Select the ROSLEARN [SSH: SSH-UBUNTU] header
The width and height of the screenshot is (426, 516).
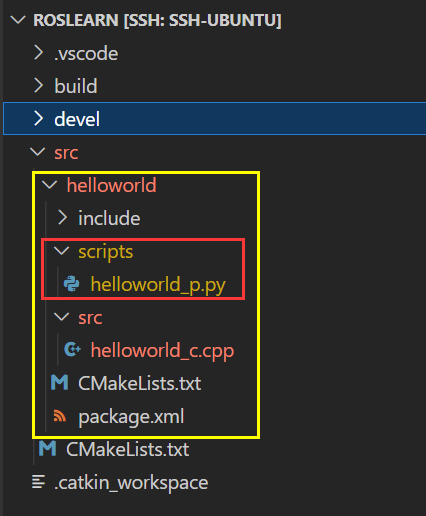(157, 20)
